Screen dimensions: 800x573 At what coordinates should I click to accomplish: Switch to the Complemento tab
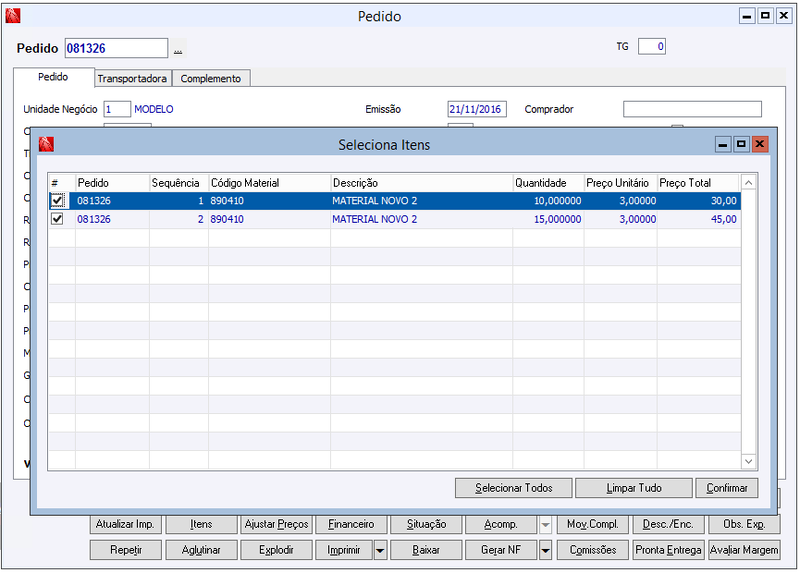coord(211,79)
